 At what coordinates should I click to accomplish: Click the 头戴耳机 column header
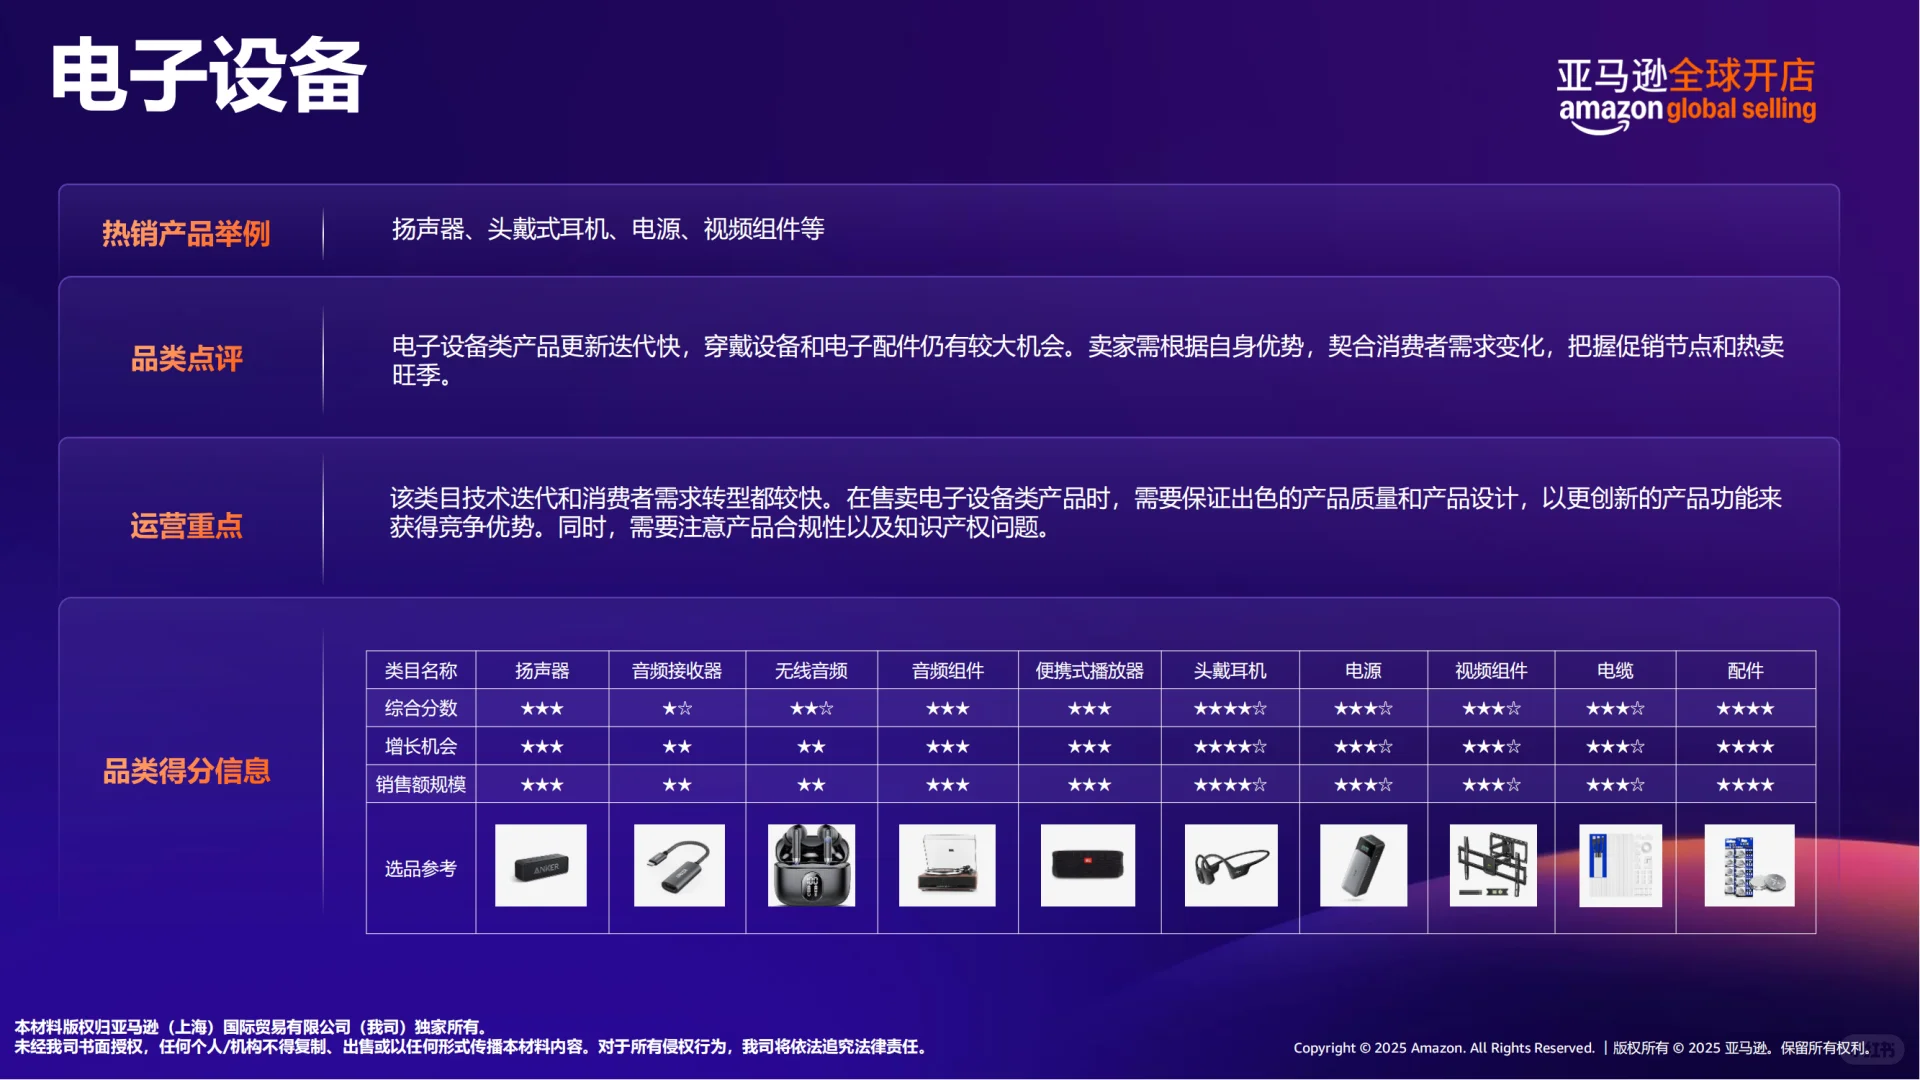point(1229,670)
